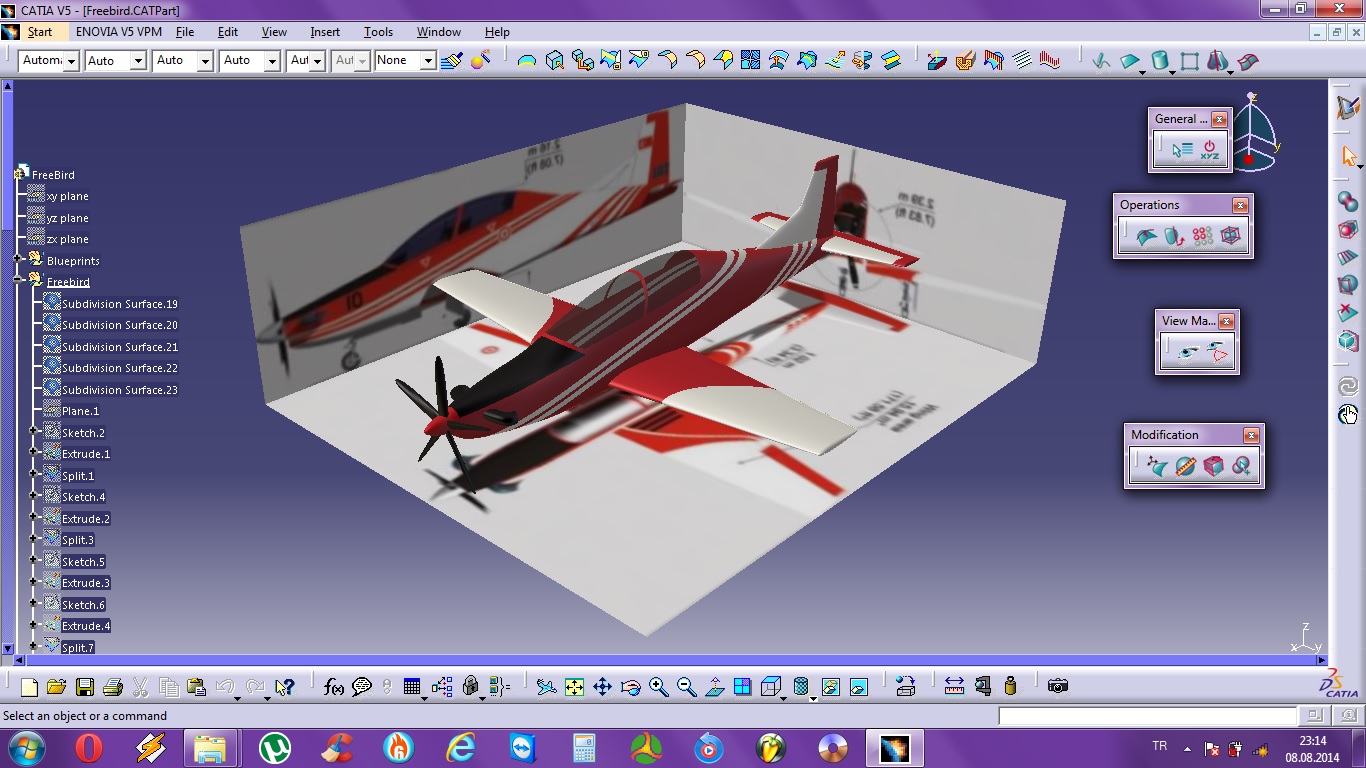Open the Insert menu
This screenshot has height=768, width=1366.
pos(325,32)
